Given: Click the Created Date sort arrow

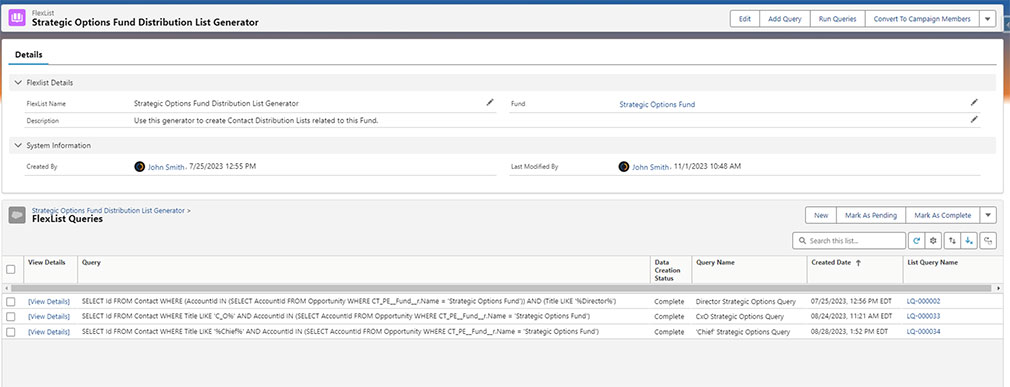Looking at the screenshot, I should pos(858,263).
